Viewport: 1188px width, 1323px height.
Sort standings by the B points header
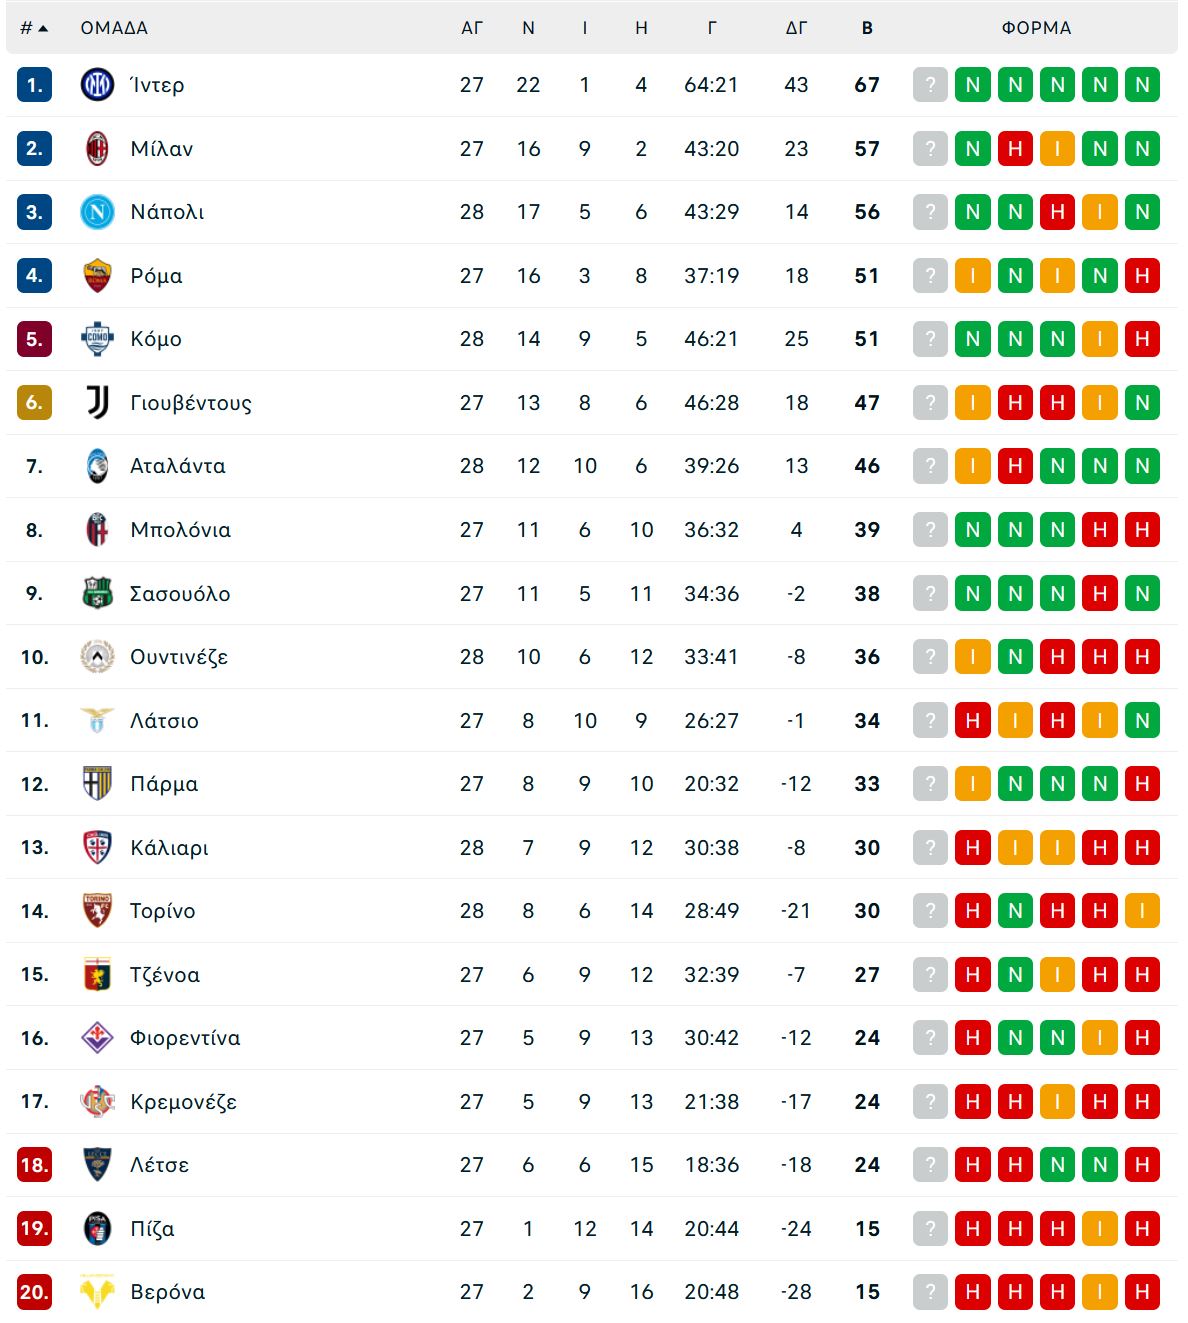pyautogui.click(x=867, y=28)
